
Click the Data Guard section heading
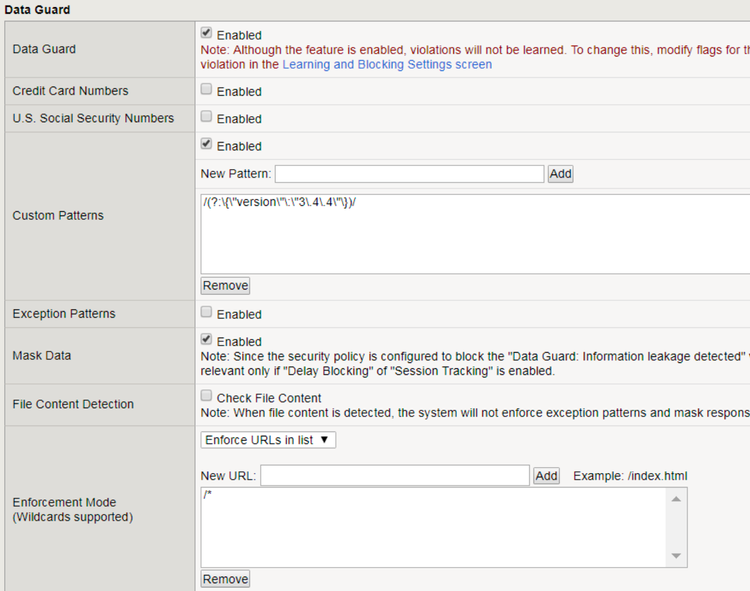click(38, 9)
